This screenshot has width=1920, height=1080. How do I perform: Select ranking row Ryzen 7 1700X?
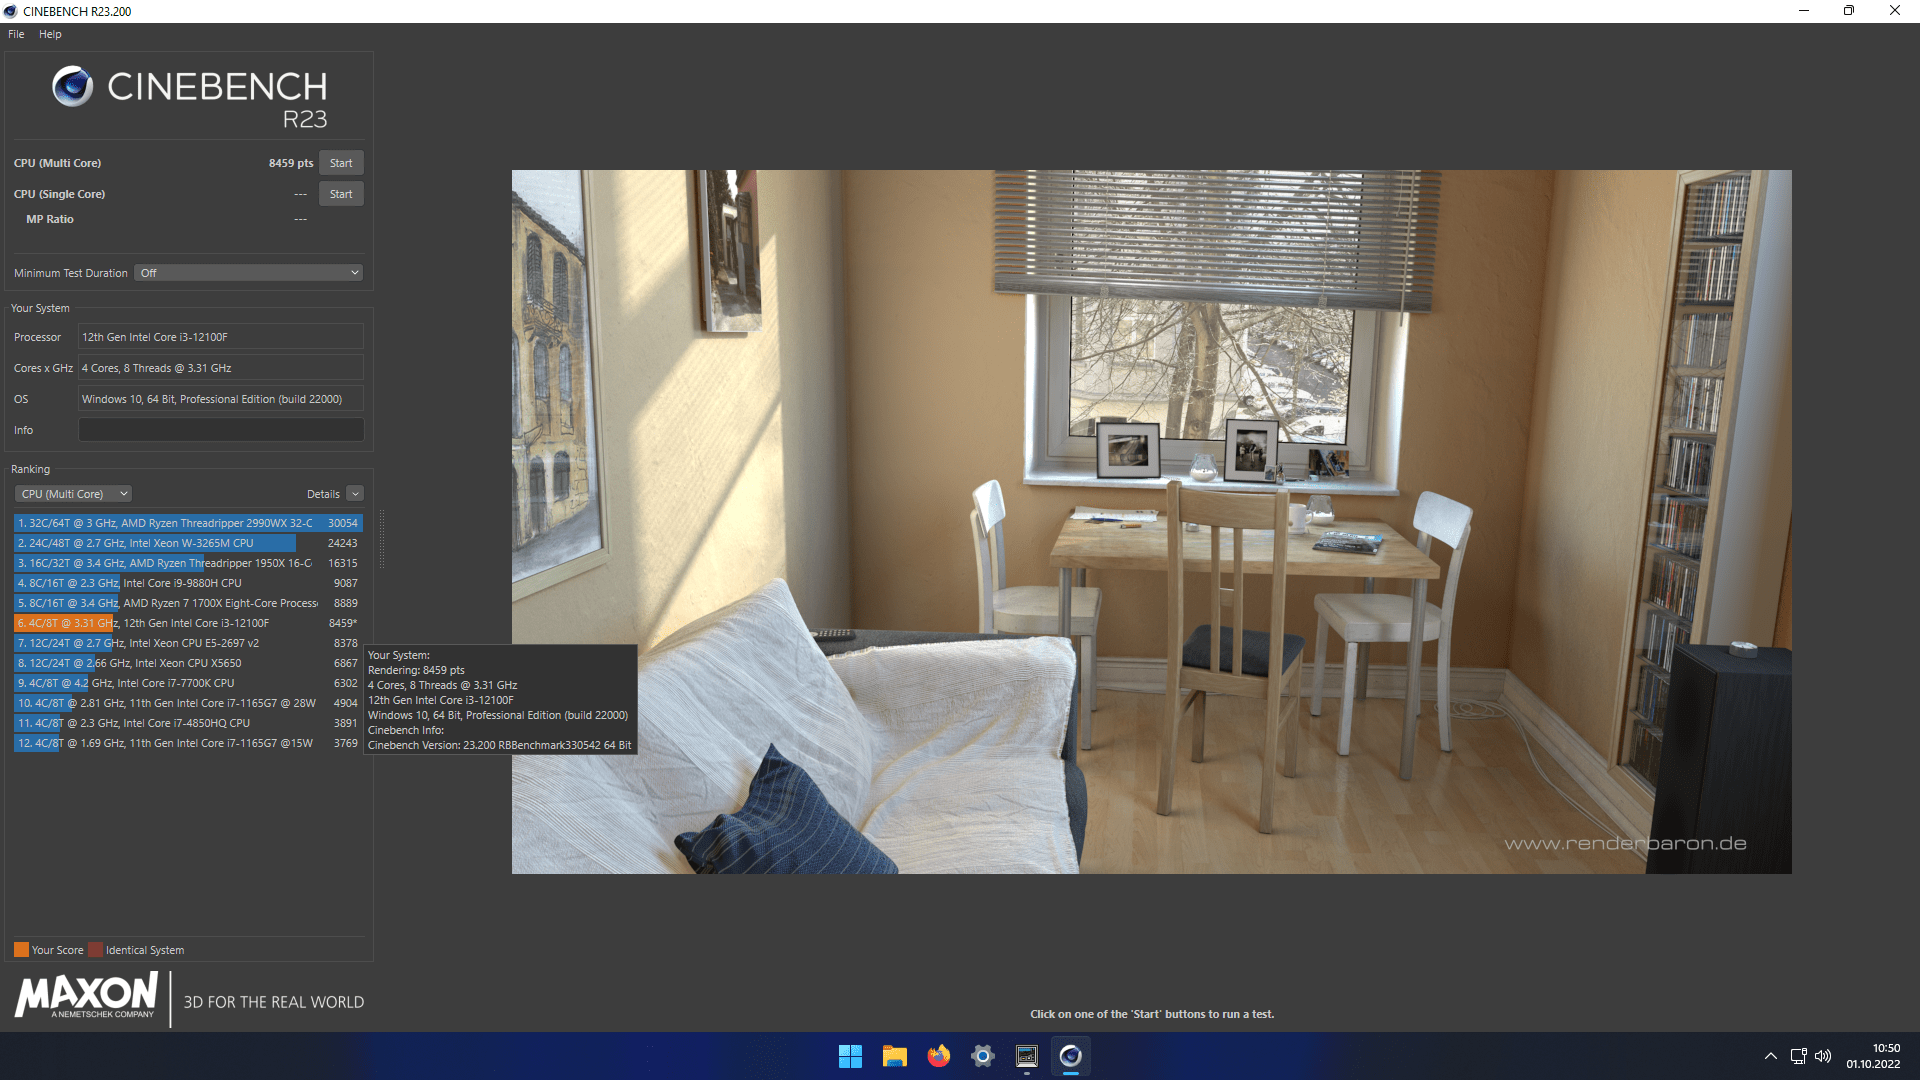[188, 603]
